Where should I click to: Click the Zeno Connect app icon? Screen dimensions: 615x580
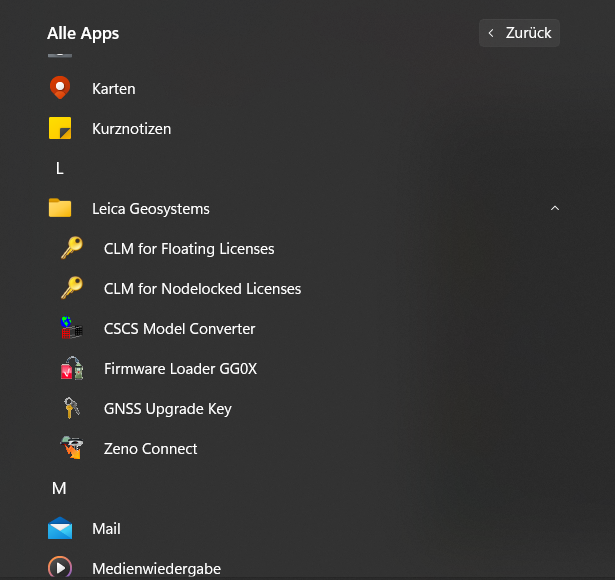coord(72,448)
